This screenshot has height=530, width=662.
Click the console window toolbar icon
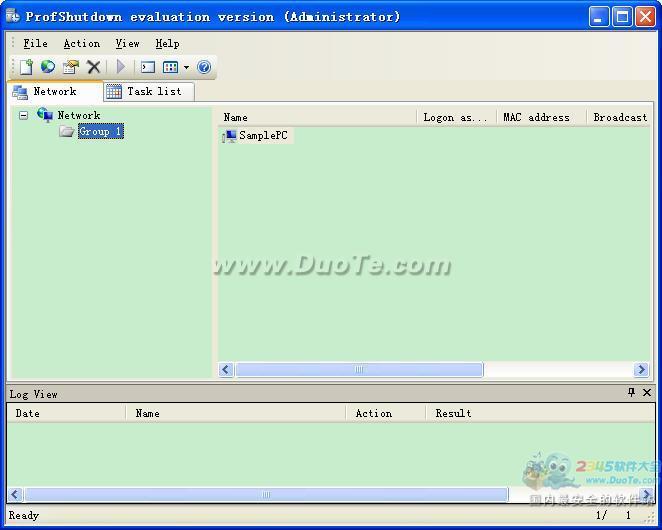[x=148, y=67]
